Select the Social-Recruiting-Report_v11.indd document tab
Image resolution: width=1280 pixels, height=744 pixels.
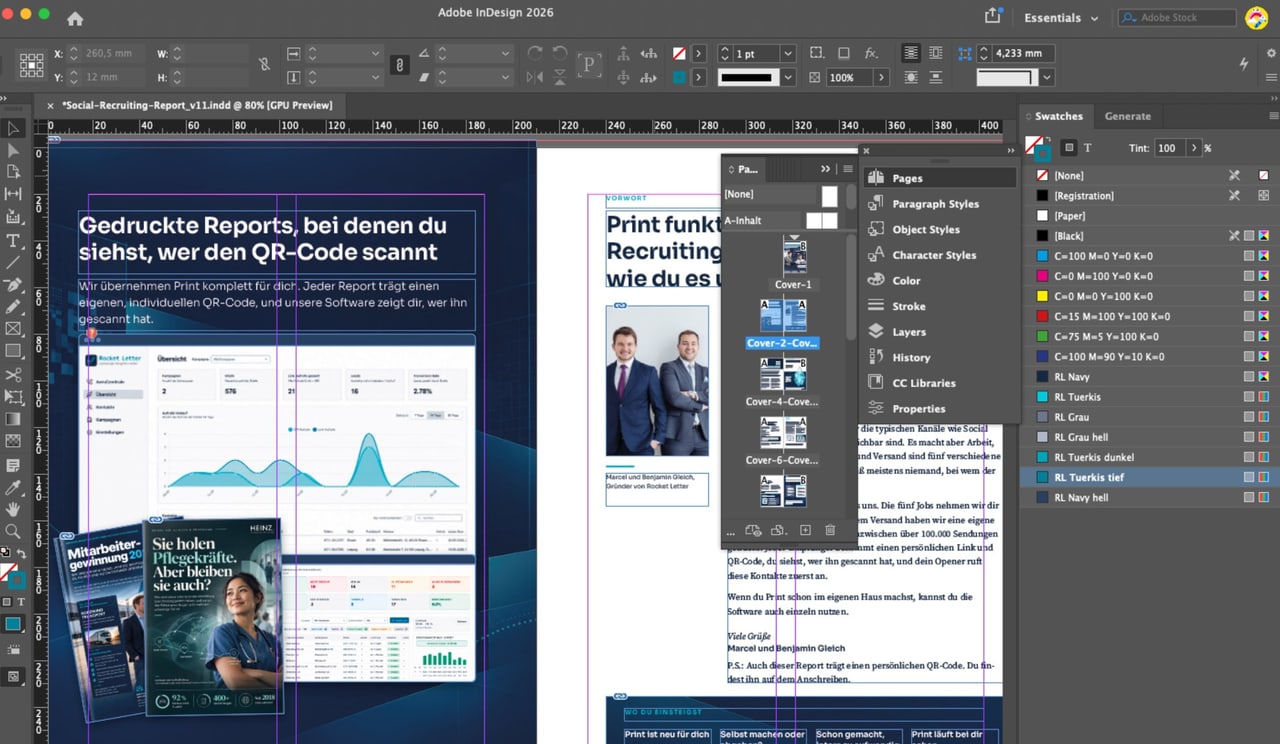pyautogui.click(x=190, y=104)
